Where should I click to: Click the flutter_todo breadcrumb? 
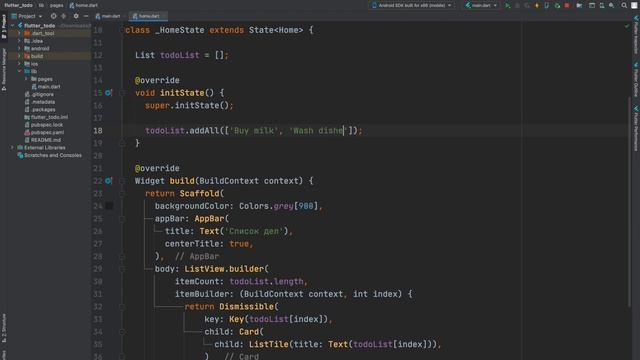coord(18,6)
